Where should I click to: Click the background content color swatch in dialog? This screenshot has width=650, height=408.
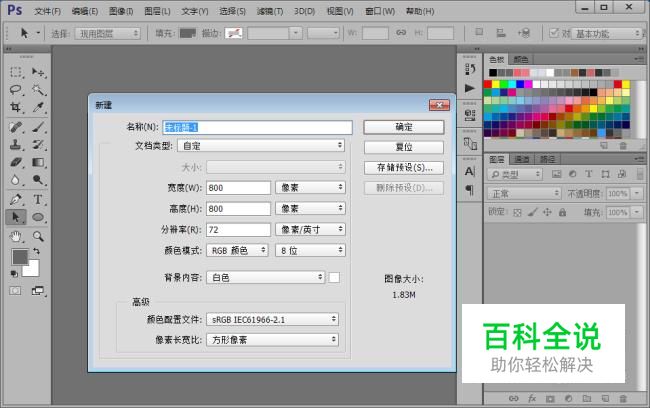tap(334, 277)
